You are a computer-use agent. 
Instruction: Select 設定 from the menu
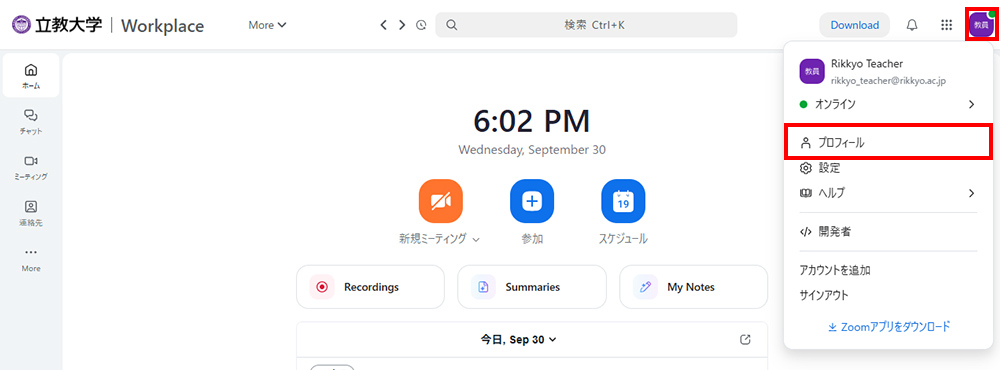click(x=888, y=168)
